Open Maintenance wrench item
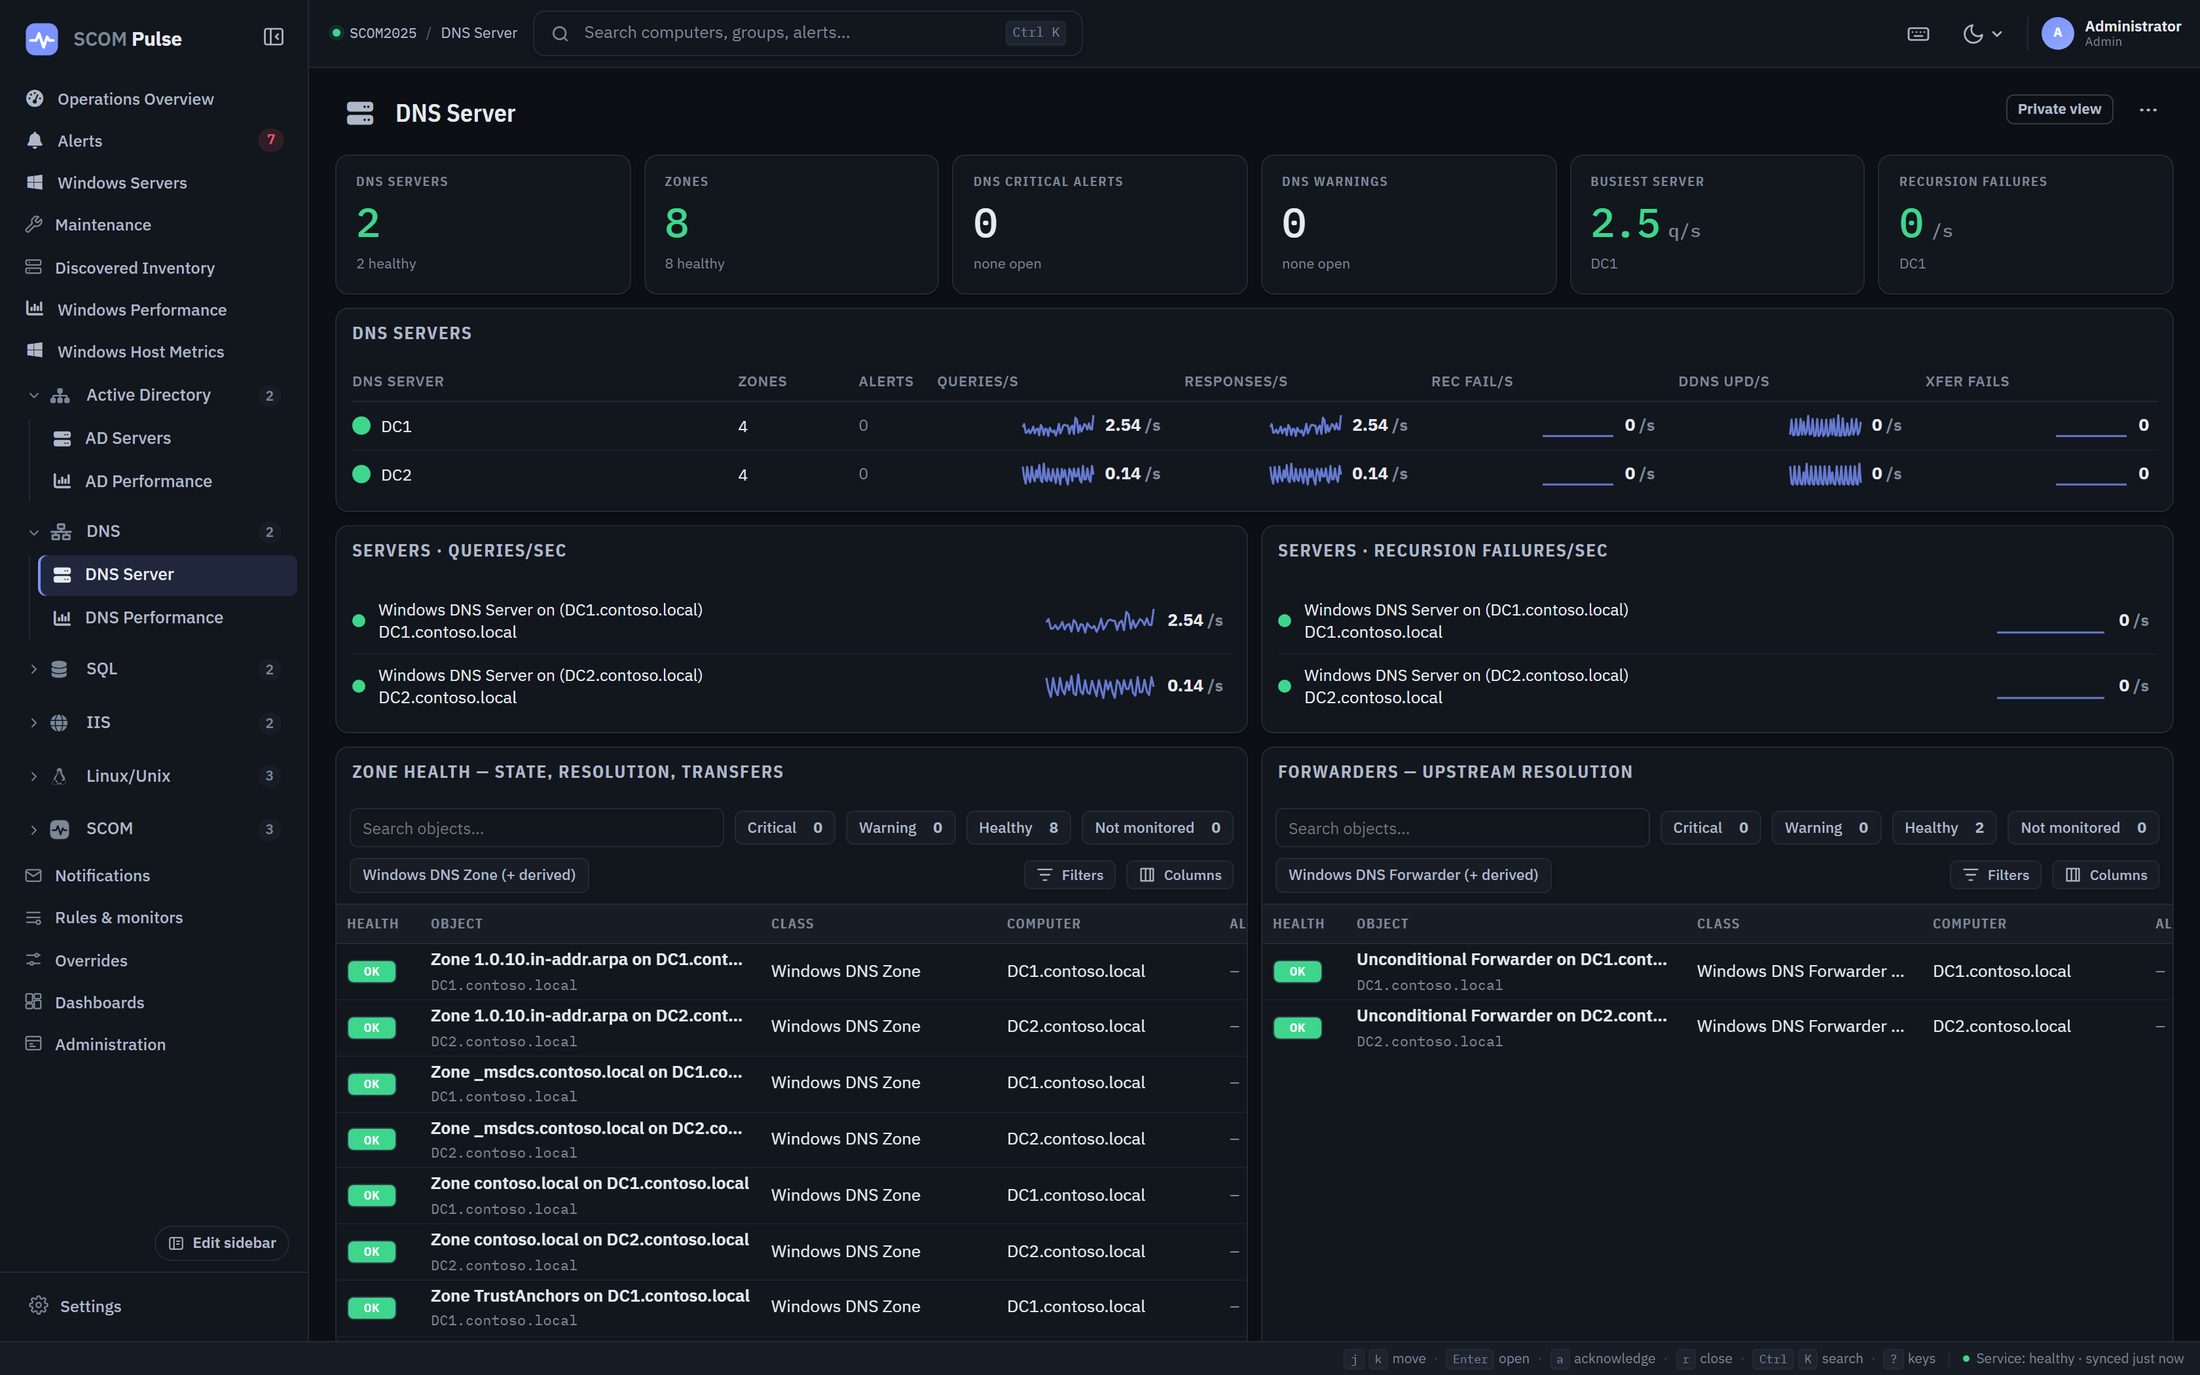Image resolution: width=2200 pixels, height=1375 pixels. (103, 225)
